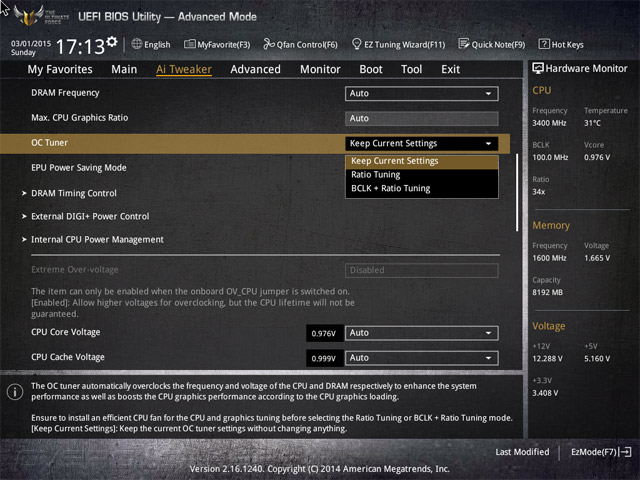The width and height of the screenshot is (640, 480).
Task: Select EPU Power Saving Mode row
Action: [79, 168]
